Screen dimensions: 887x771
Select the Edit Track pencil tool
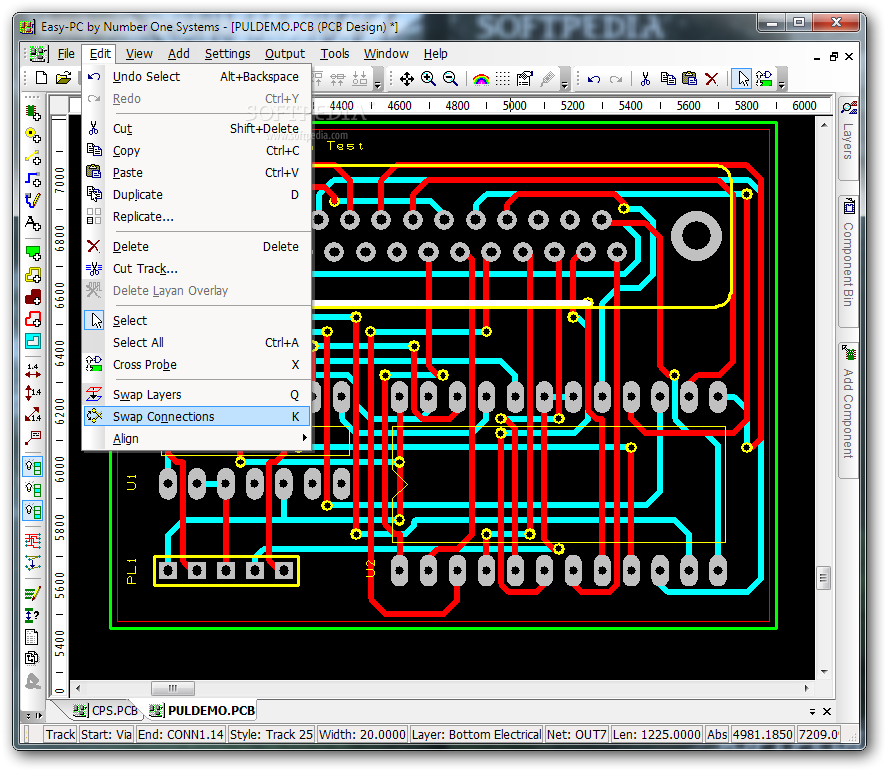(x=33, y=200)
